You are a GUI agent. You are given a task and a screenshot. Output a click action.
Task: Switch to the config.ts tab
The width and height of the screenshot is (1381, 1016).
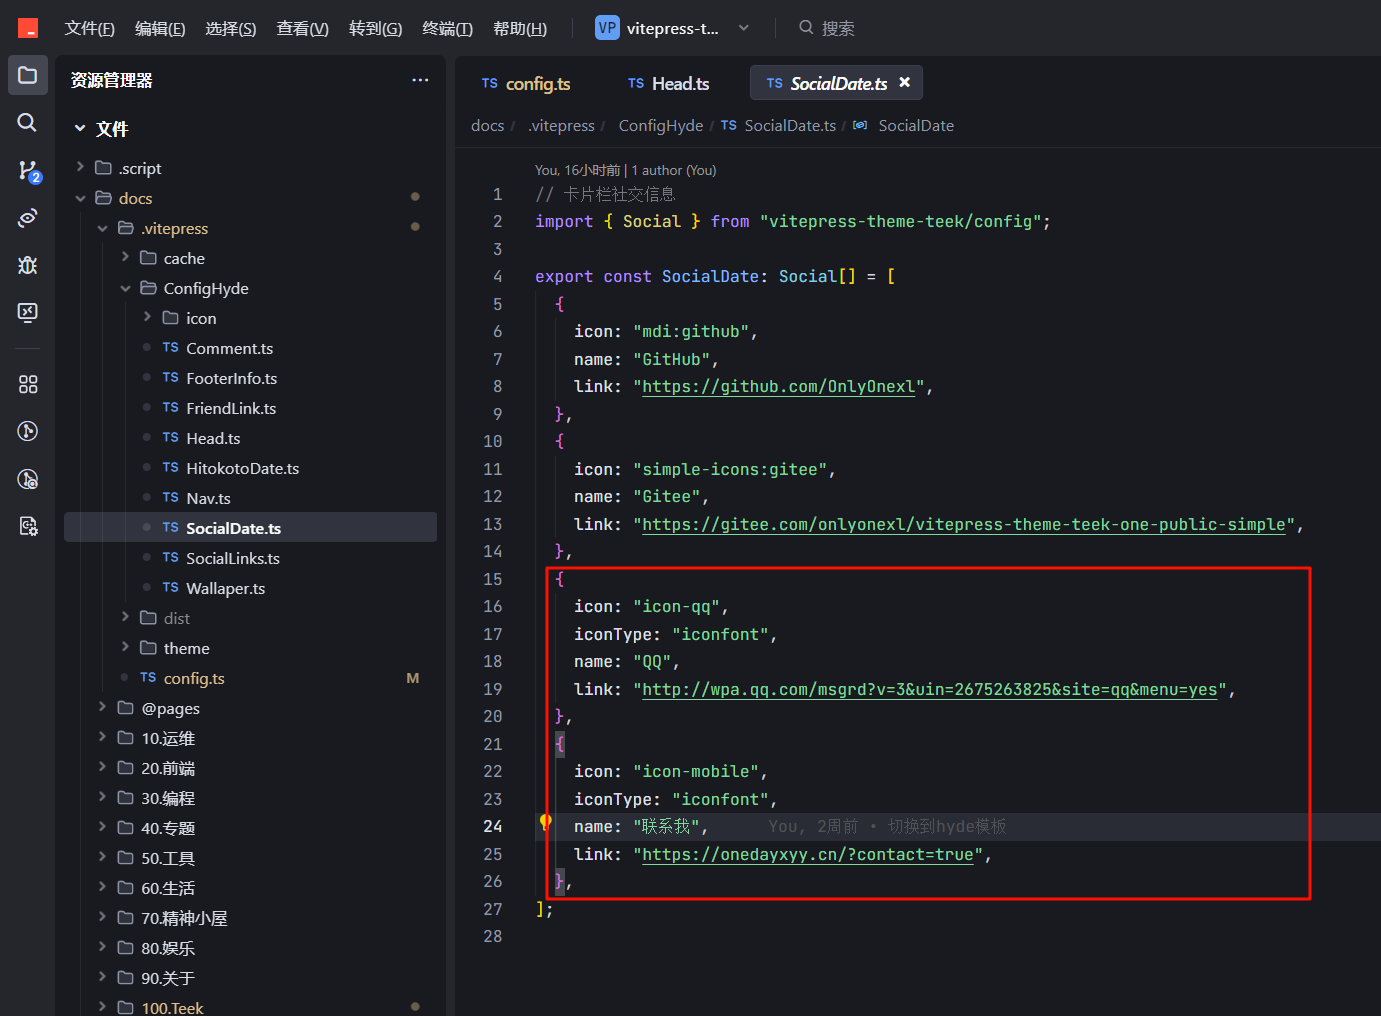click(x=526, y=83)
